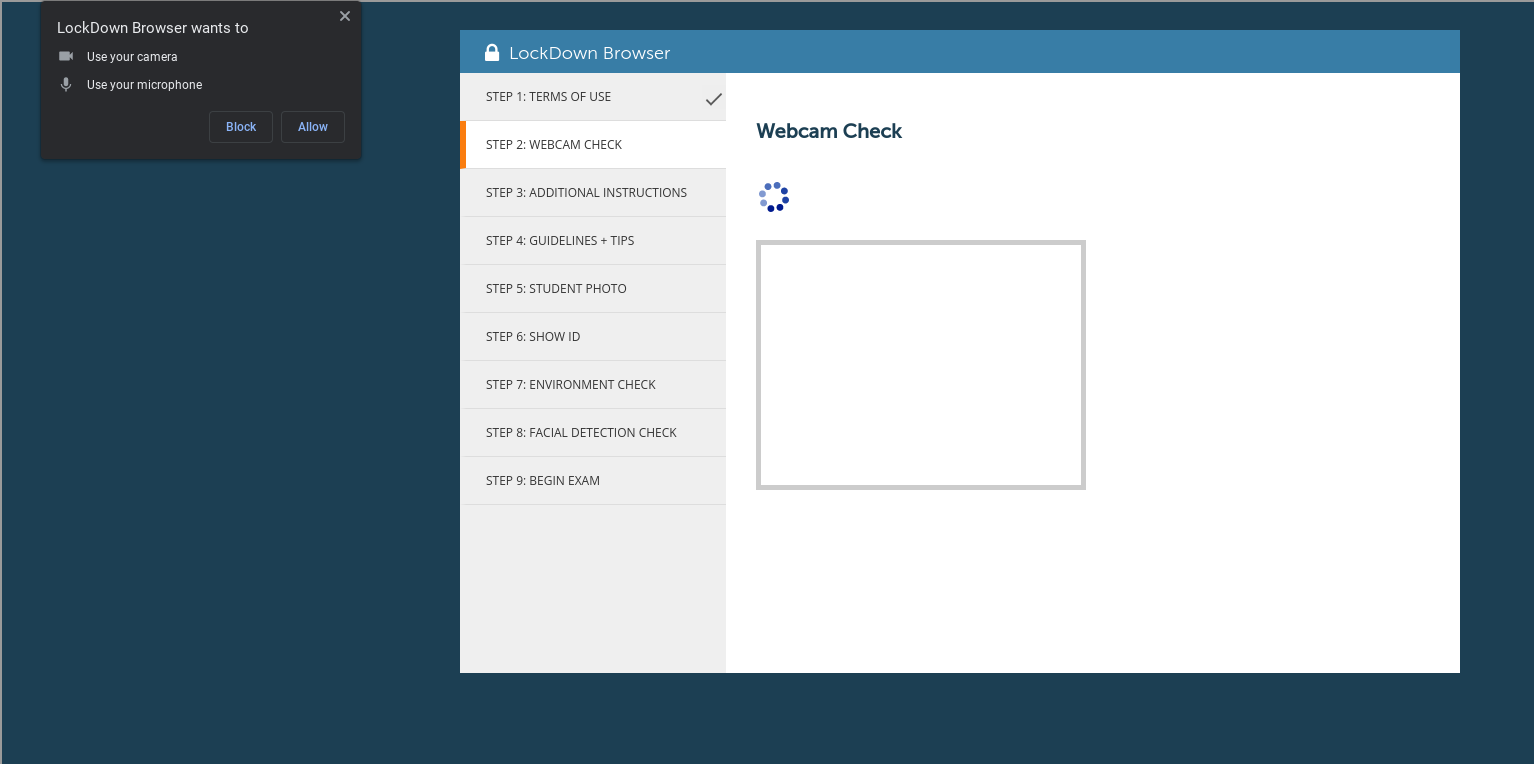Select Step 2: Webcam Check

593,145
